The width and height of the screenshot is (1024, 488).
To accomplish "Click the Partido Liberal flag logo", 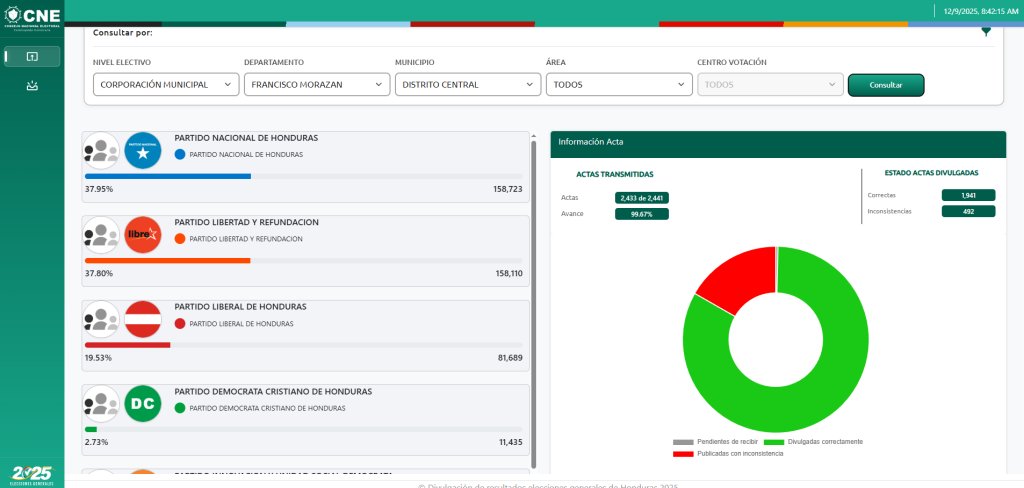I will coord(142,319).
